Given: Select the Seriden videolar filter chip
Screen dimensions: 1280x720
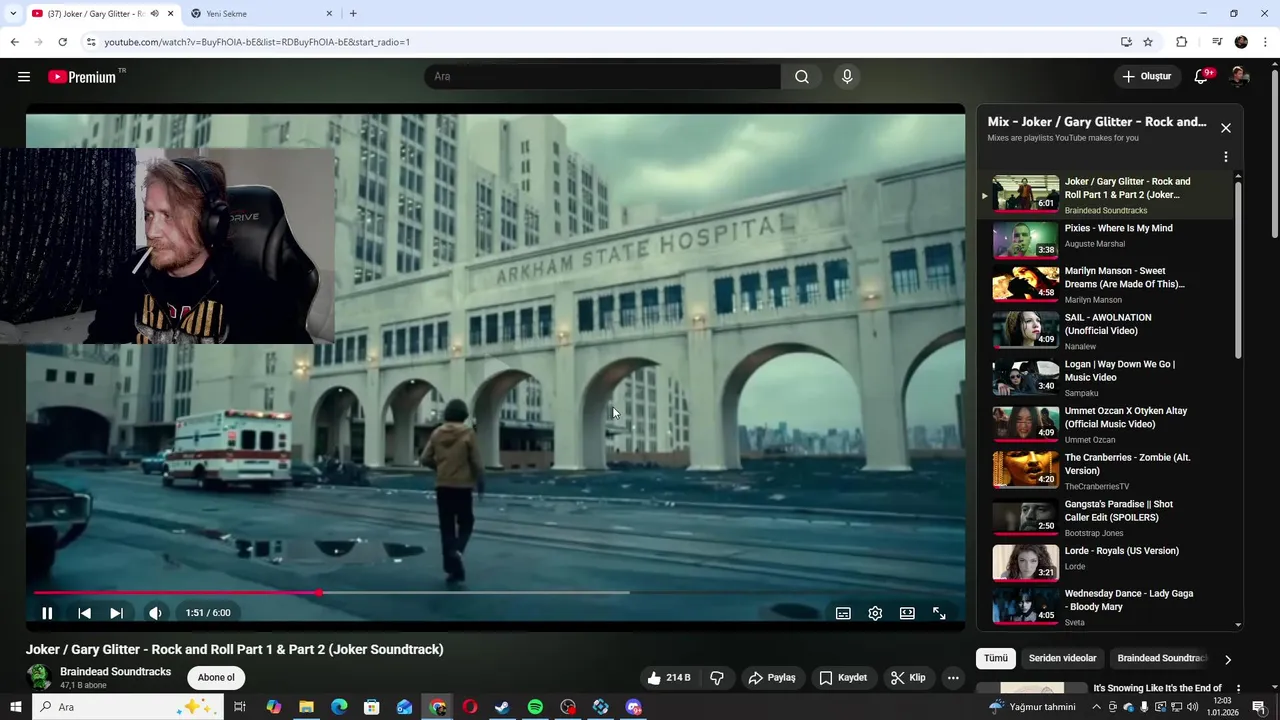Looking at the screenshot, I should 1063,658.
